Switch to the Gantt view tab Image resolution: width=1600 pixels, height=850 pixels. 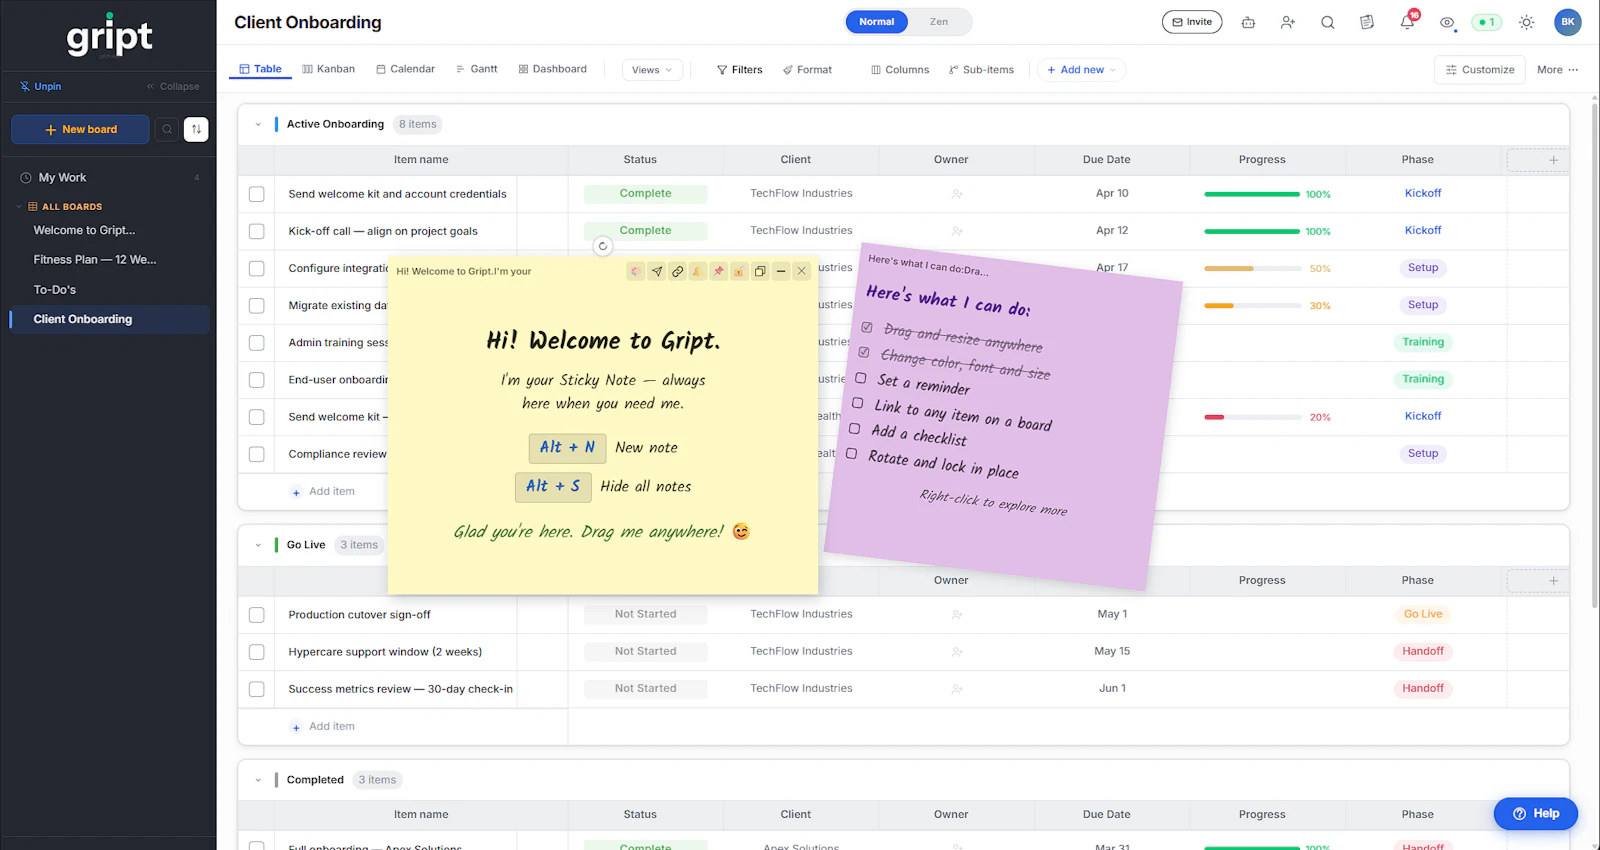click(476, 69)
